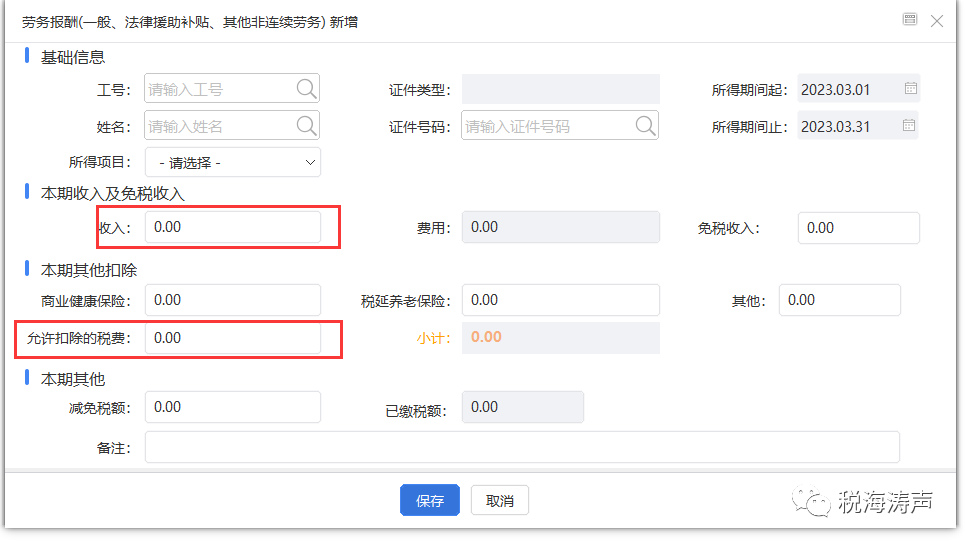The image size is (965, 545).
Task: Select the 商业健康保险 amount field
Action: [x=233, y=300]
